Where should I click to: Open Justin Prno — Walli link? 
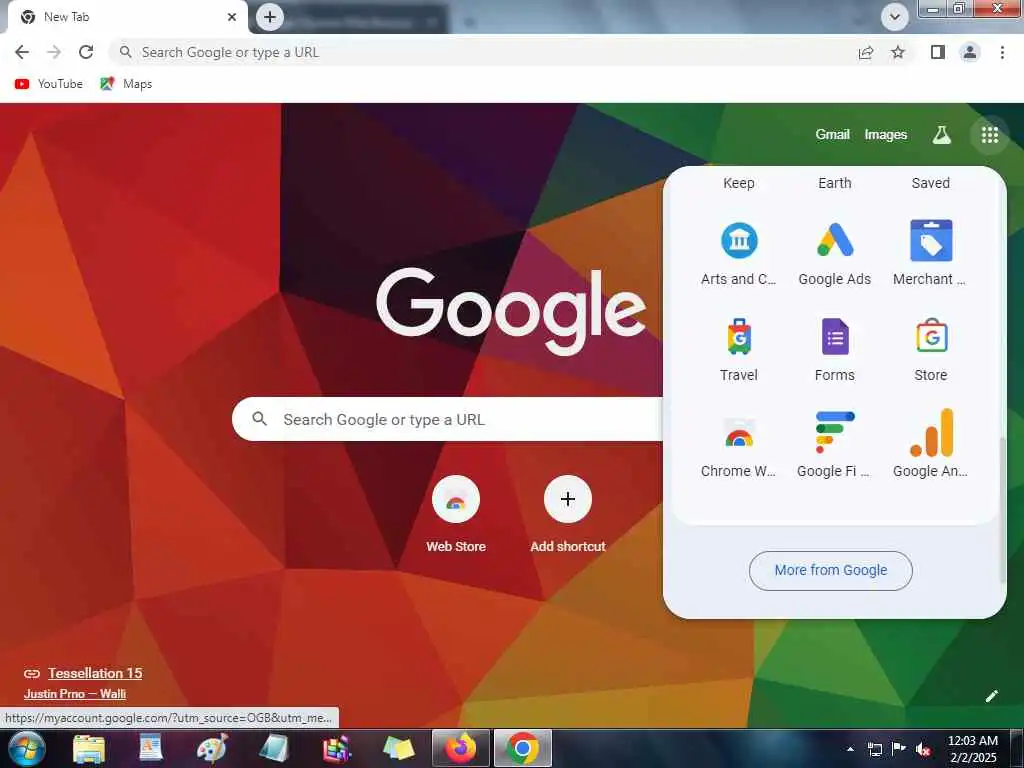click(74, 694)
